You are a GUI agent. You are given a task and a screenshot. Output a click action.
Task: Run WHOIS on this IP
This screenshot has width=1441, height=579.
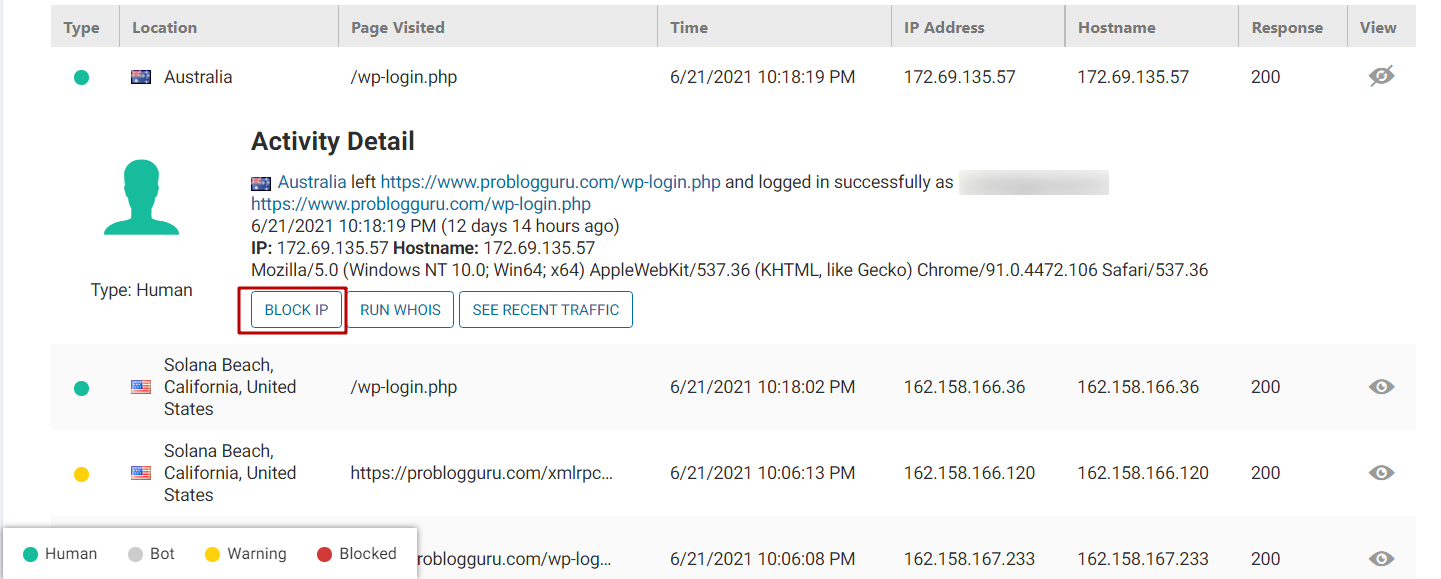400,310
